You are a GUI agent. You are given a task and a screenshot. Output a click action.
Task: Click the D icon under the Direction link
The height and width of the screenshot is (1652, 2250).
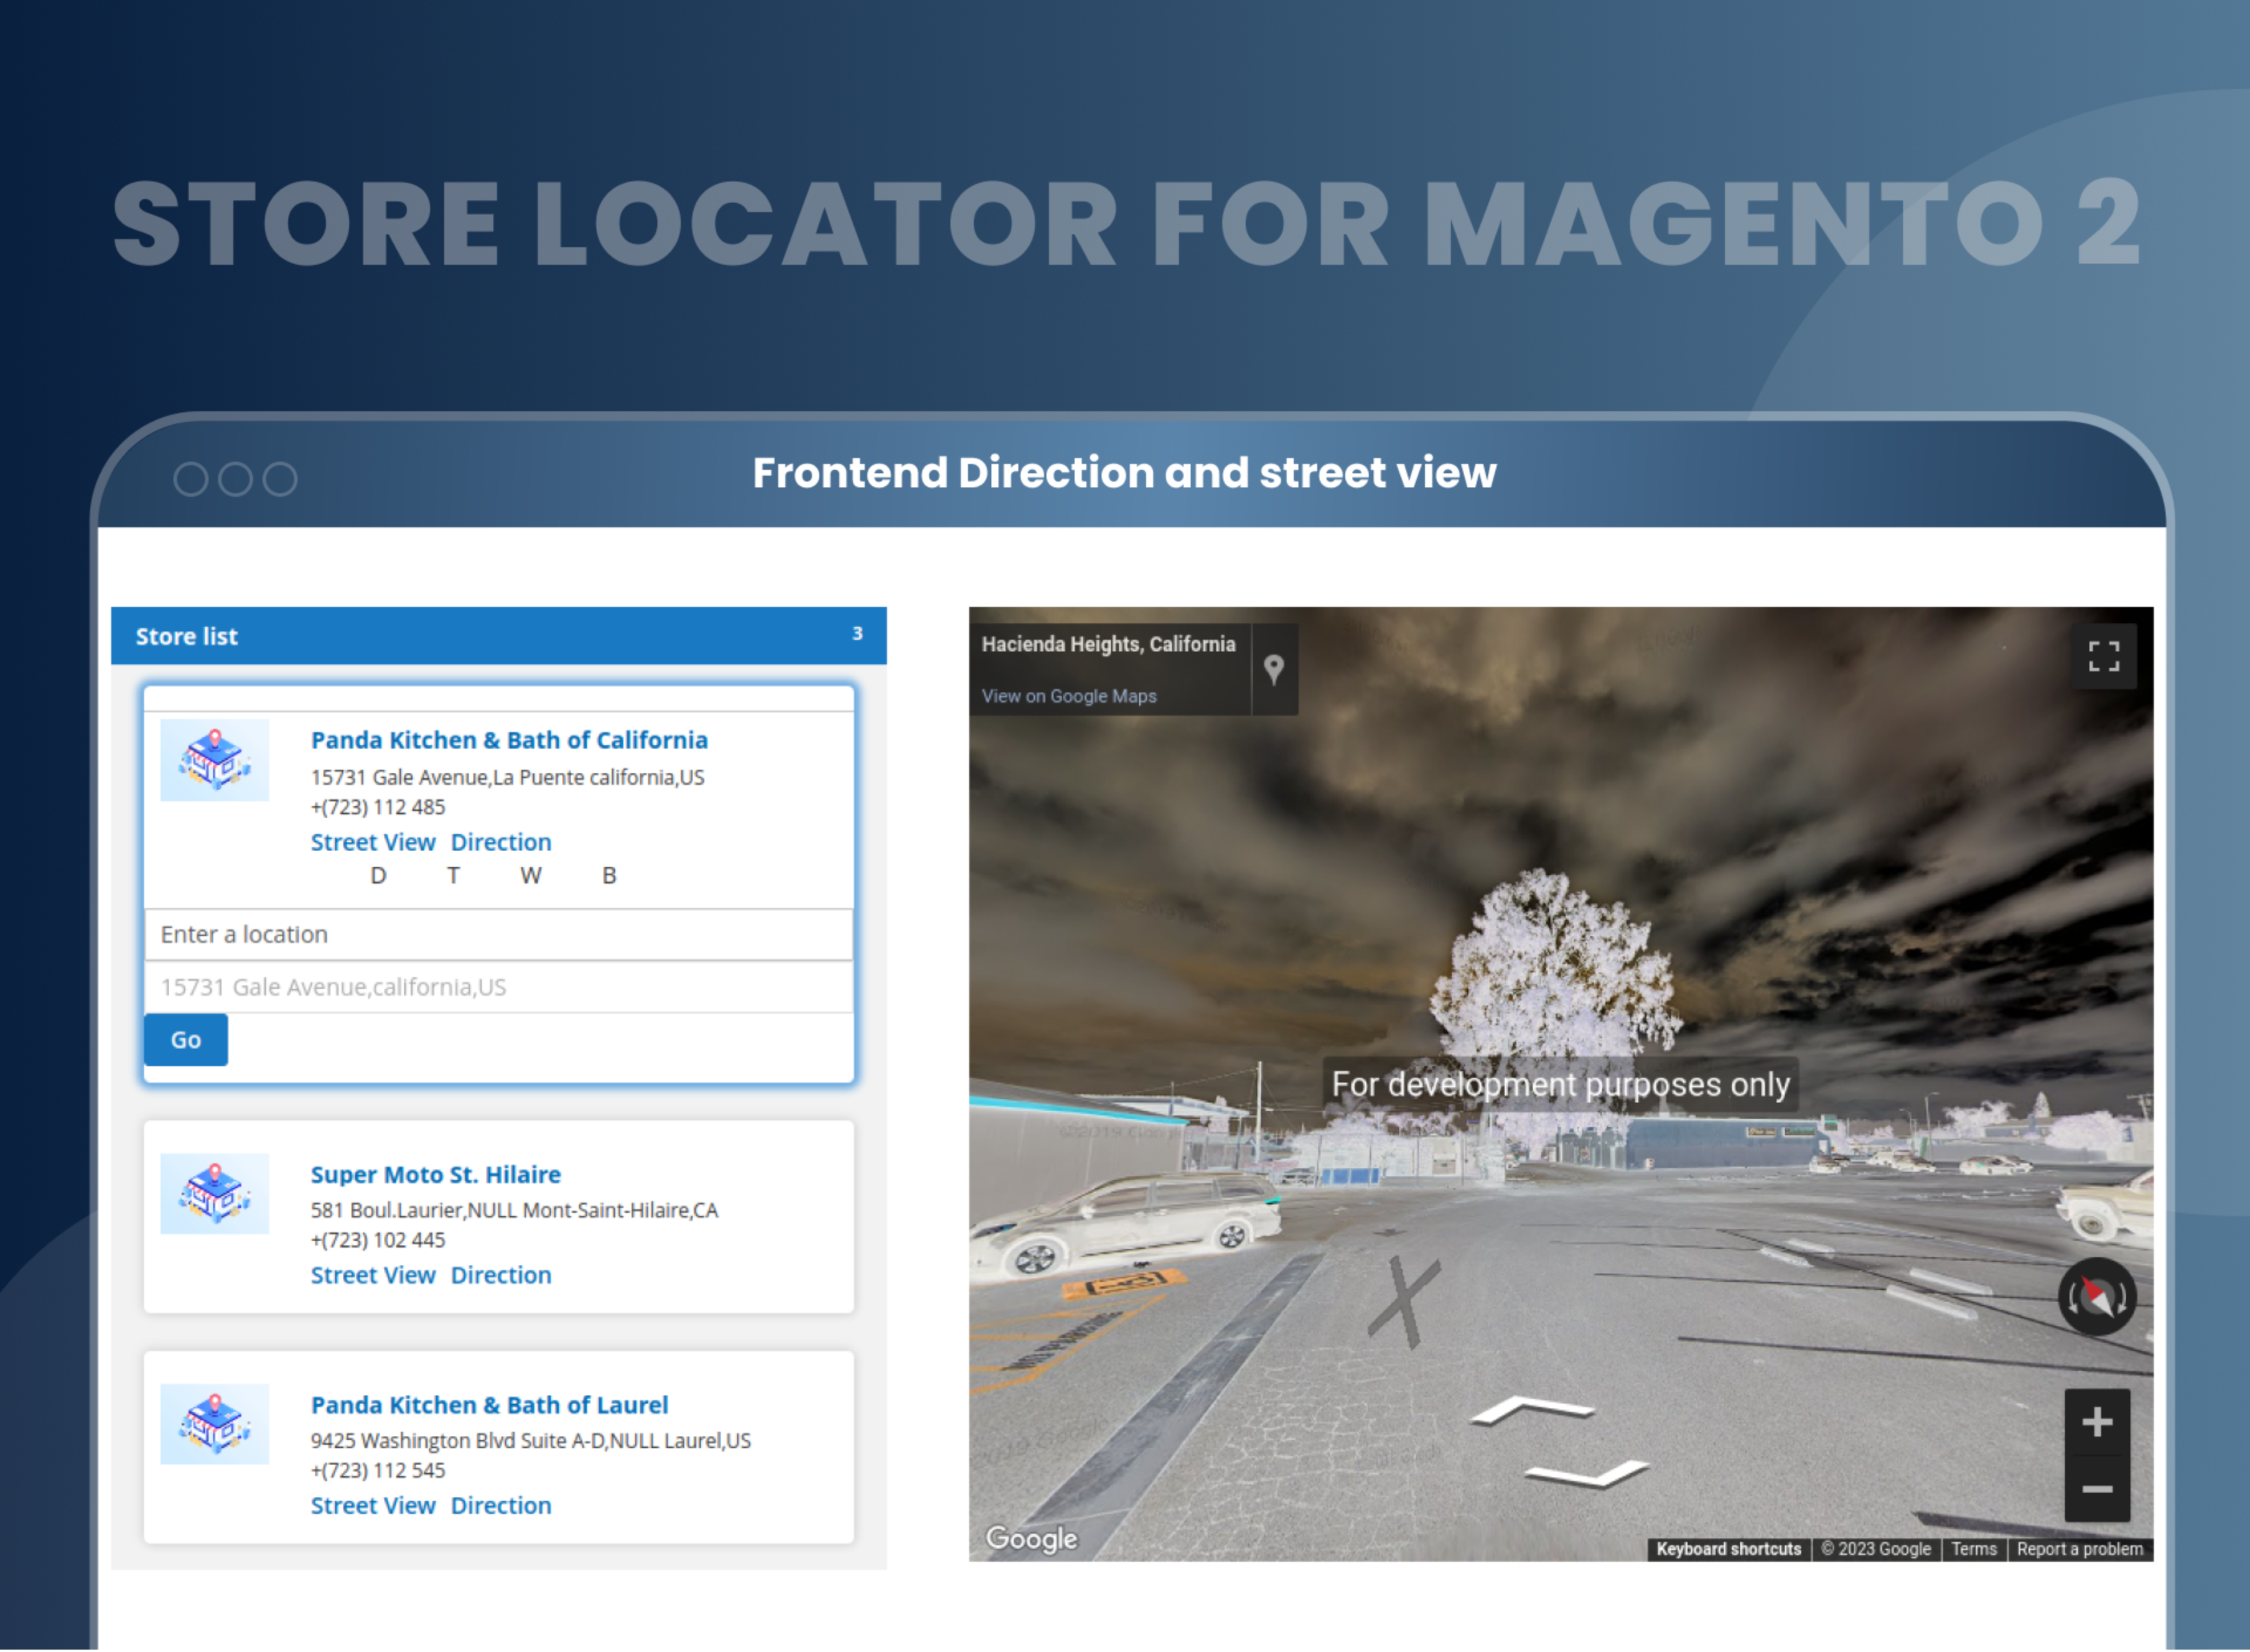click(378, 875)
